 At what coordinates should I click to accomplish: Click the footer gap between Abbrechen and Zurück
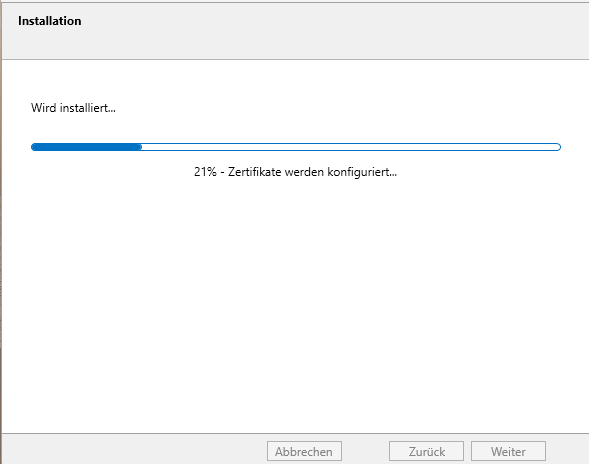pyautogui.click(x=365, y=451)
